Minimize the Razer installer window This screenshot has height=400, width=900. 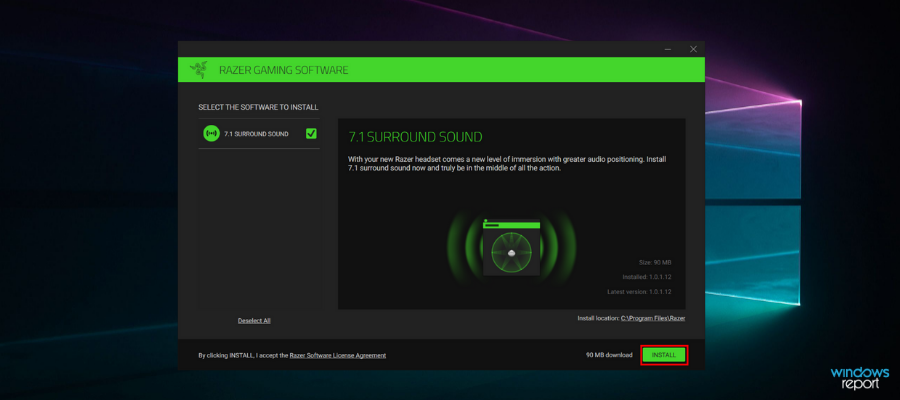coord(668,49)
